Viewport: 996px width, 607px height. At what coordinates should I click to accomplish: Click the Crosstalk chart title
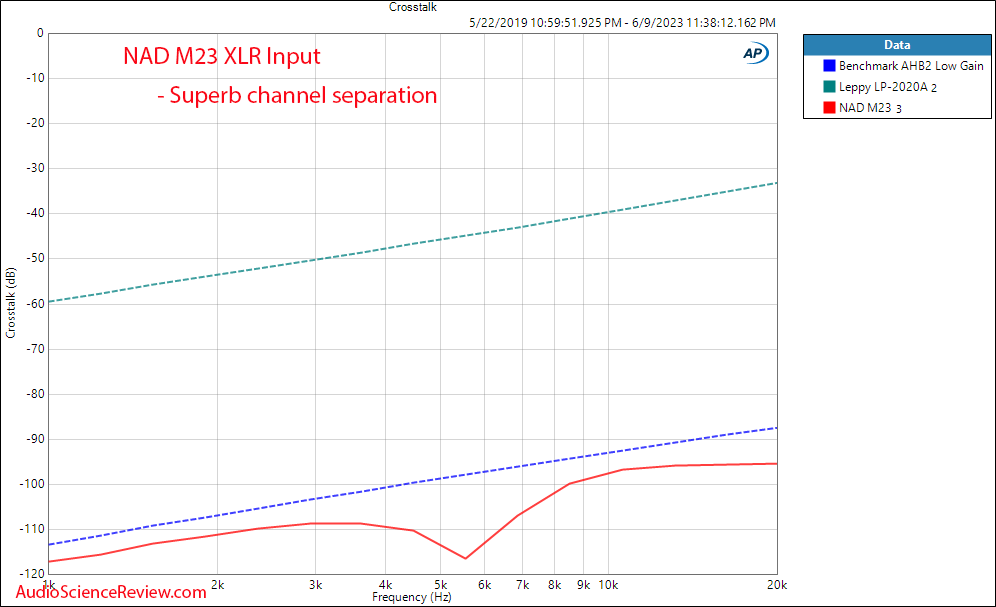click(413, 7)
